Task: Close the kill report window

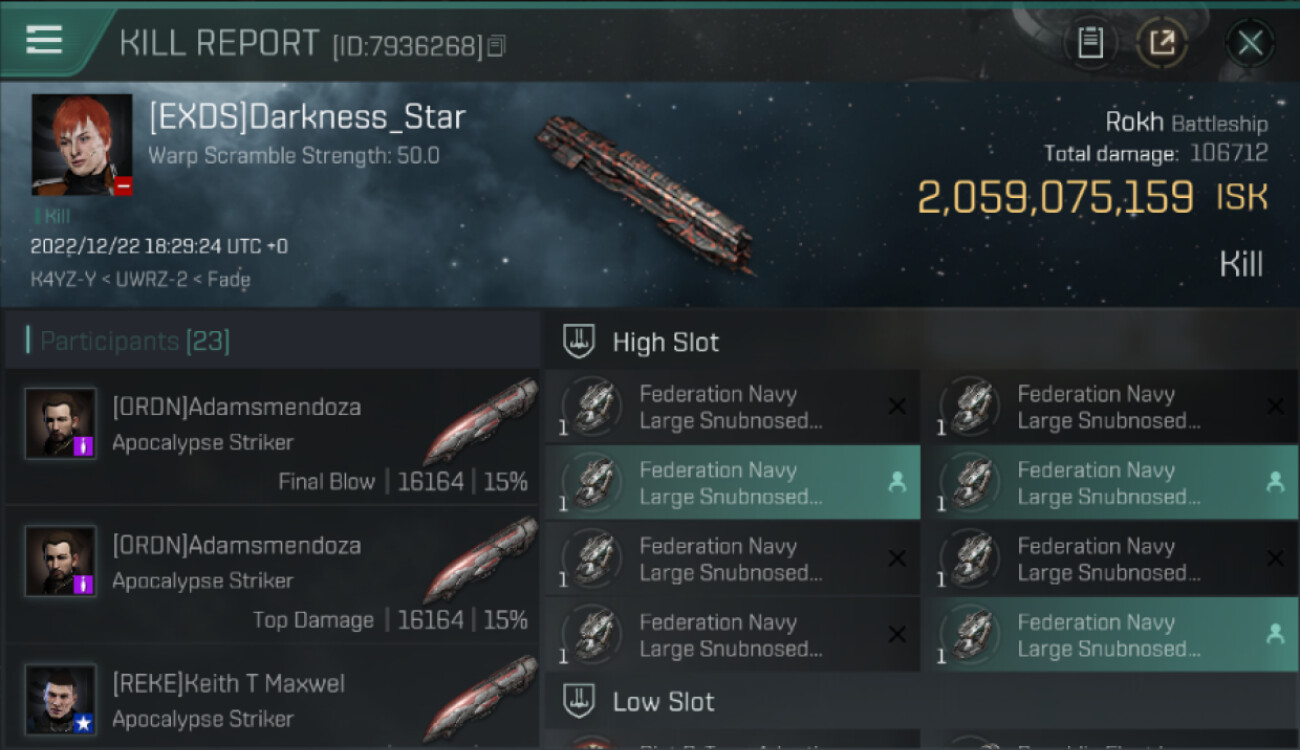Action: point(1249,43)
